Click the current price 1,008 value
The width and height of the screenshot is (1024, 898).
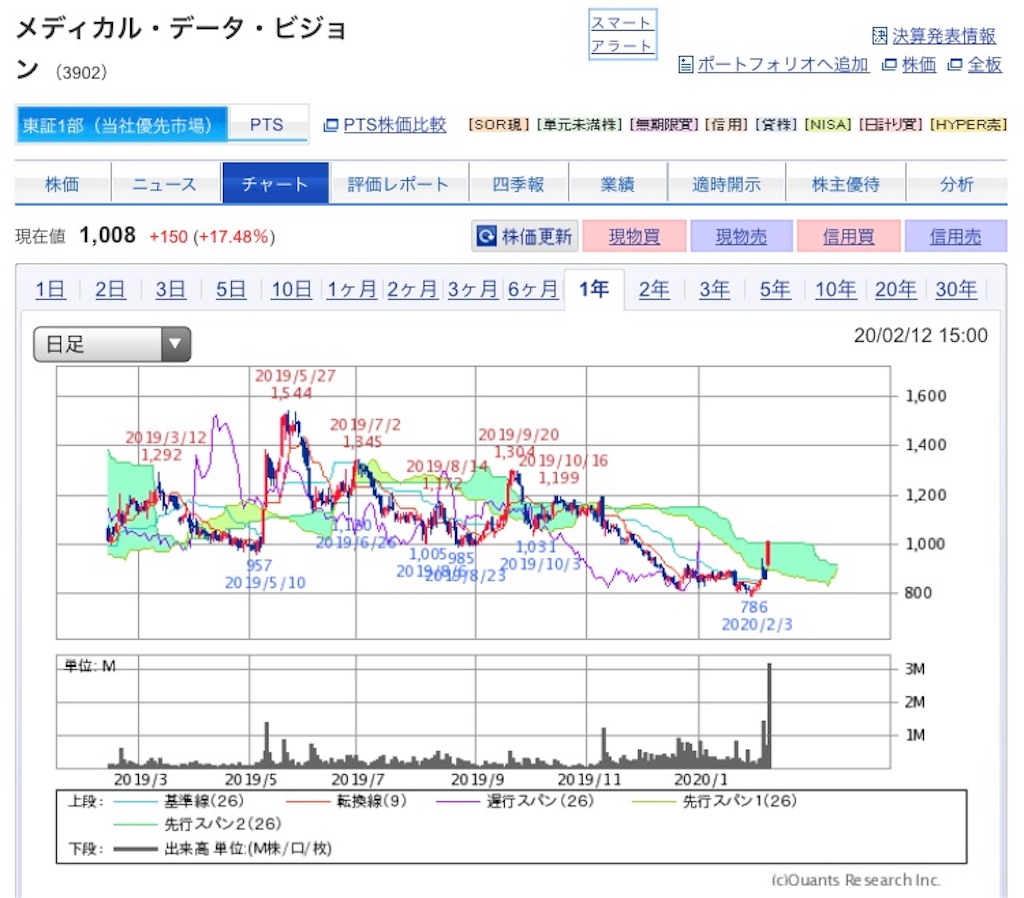107,235
